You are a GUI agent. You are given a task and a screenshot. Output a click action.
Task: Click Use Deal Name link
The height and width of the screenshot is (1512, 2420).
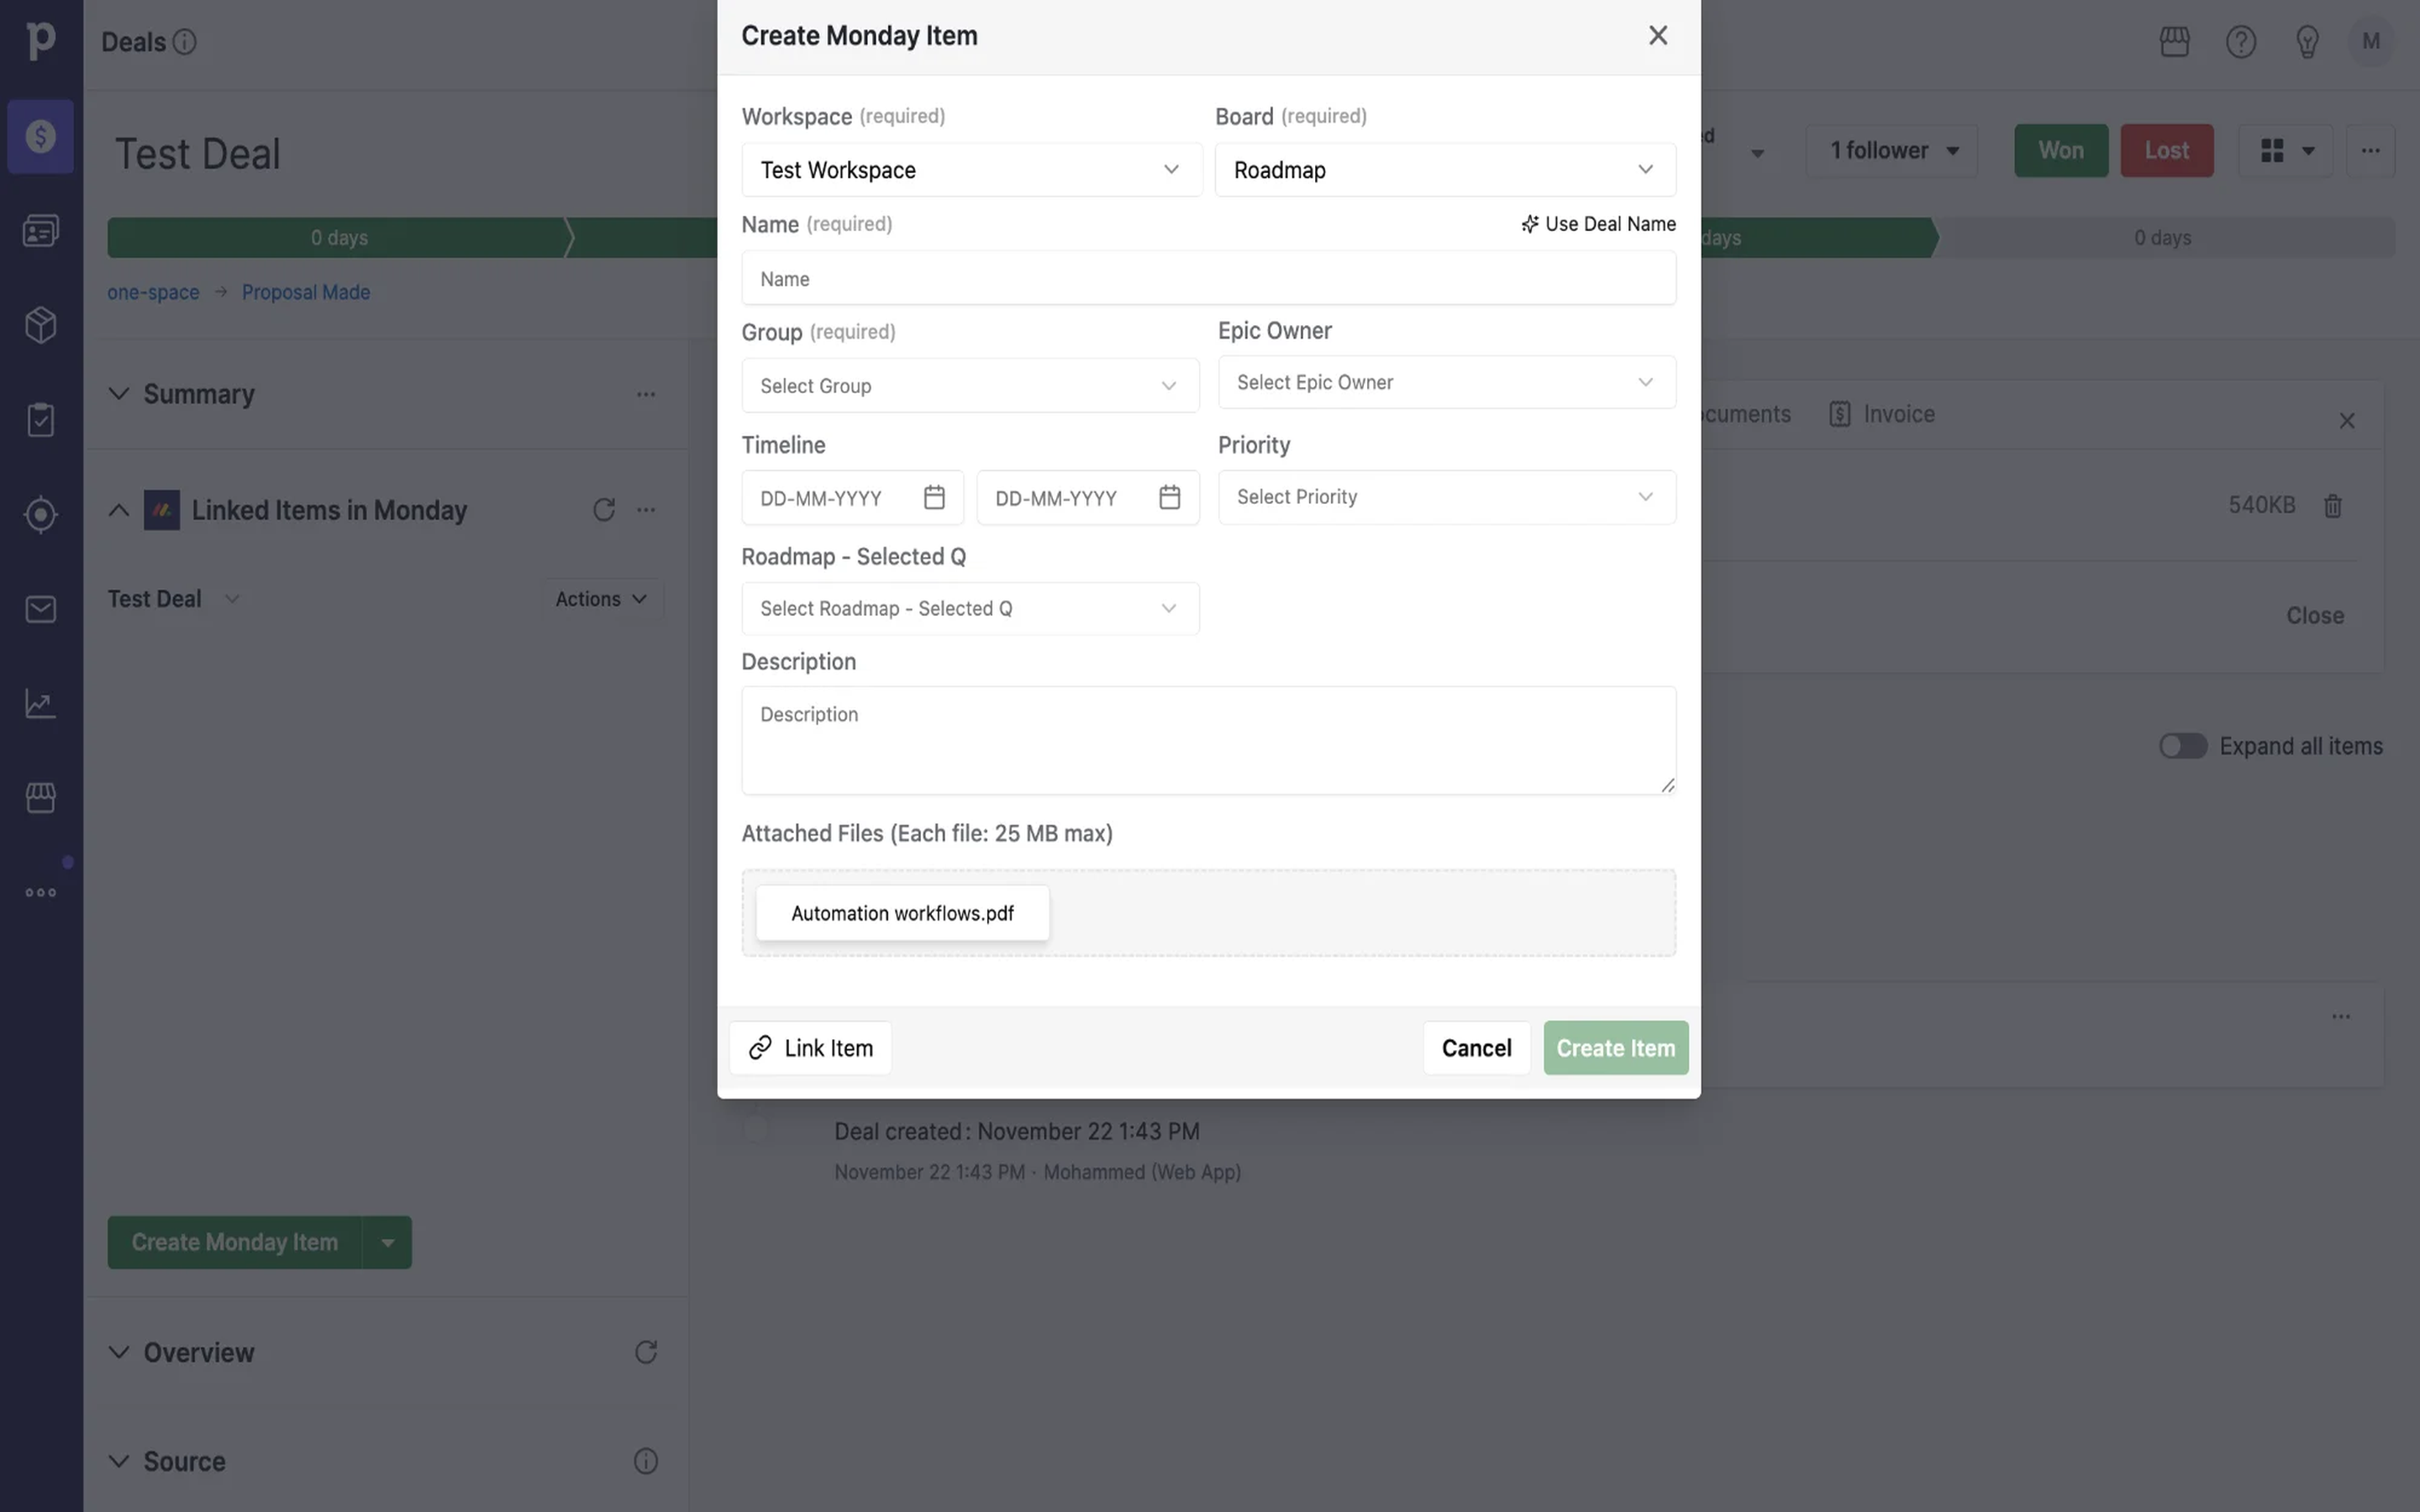coord(1598,224)
